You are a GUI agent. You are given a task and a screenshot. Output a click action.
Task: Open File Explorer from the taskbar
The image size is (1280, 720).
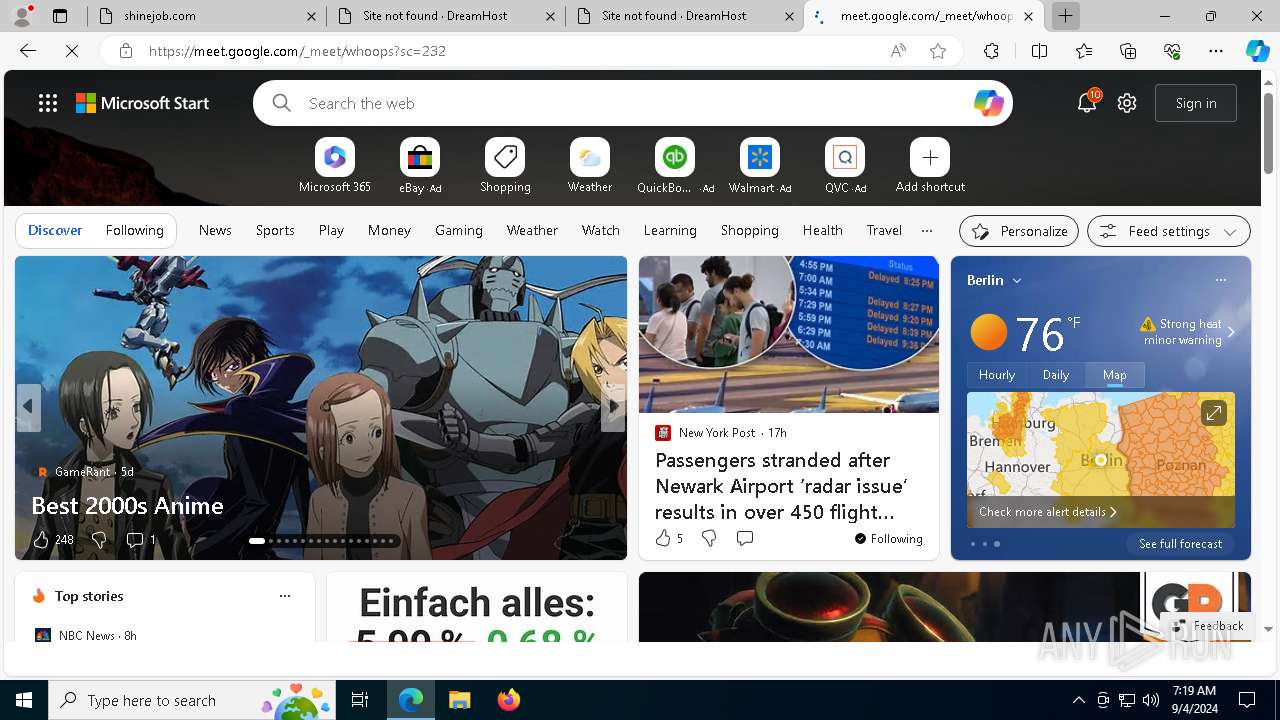460,700
